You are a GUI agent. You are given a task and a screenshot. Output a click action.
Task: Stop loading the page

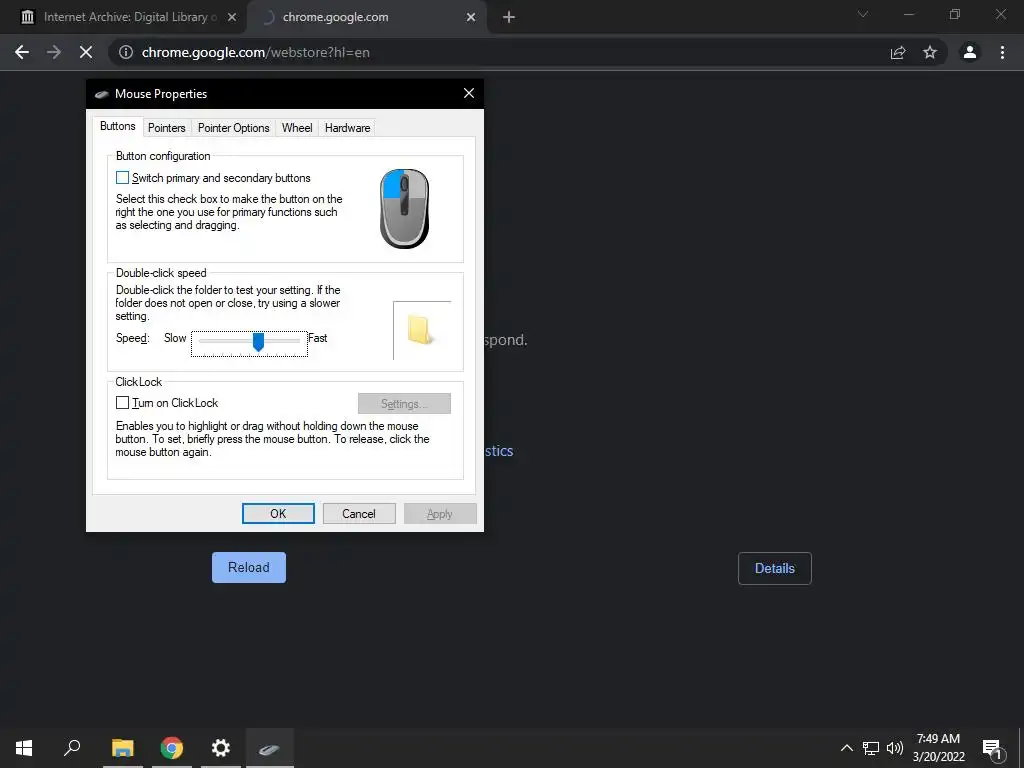(86, 52)
